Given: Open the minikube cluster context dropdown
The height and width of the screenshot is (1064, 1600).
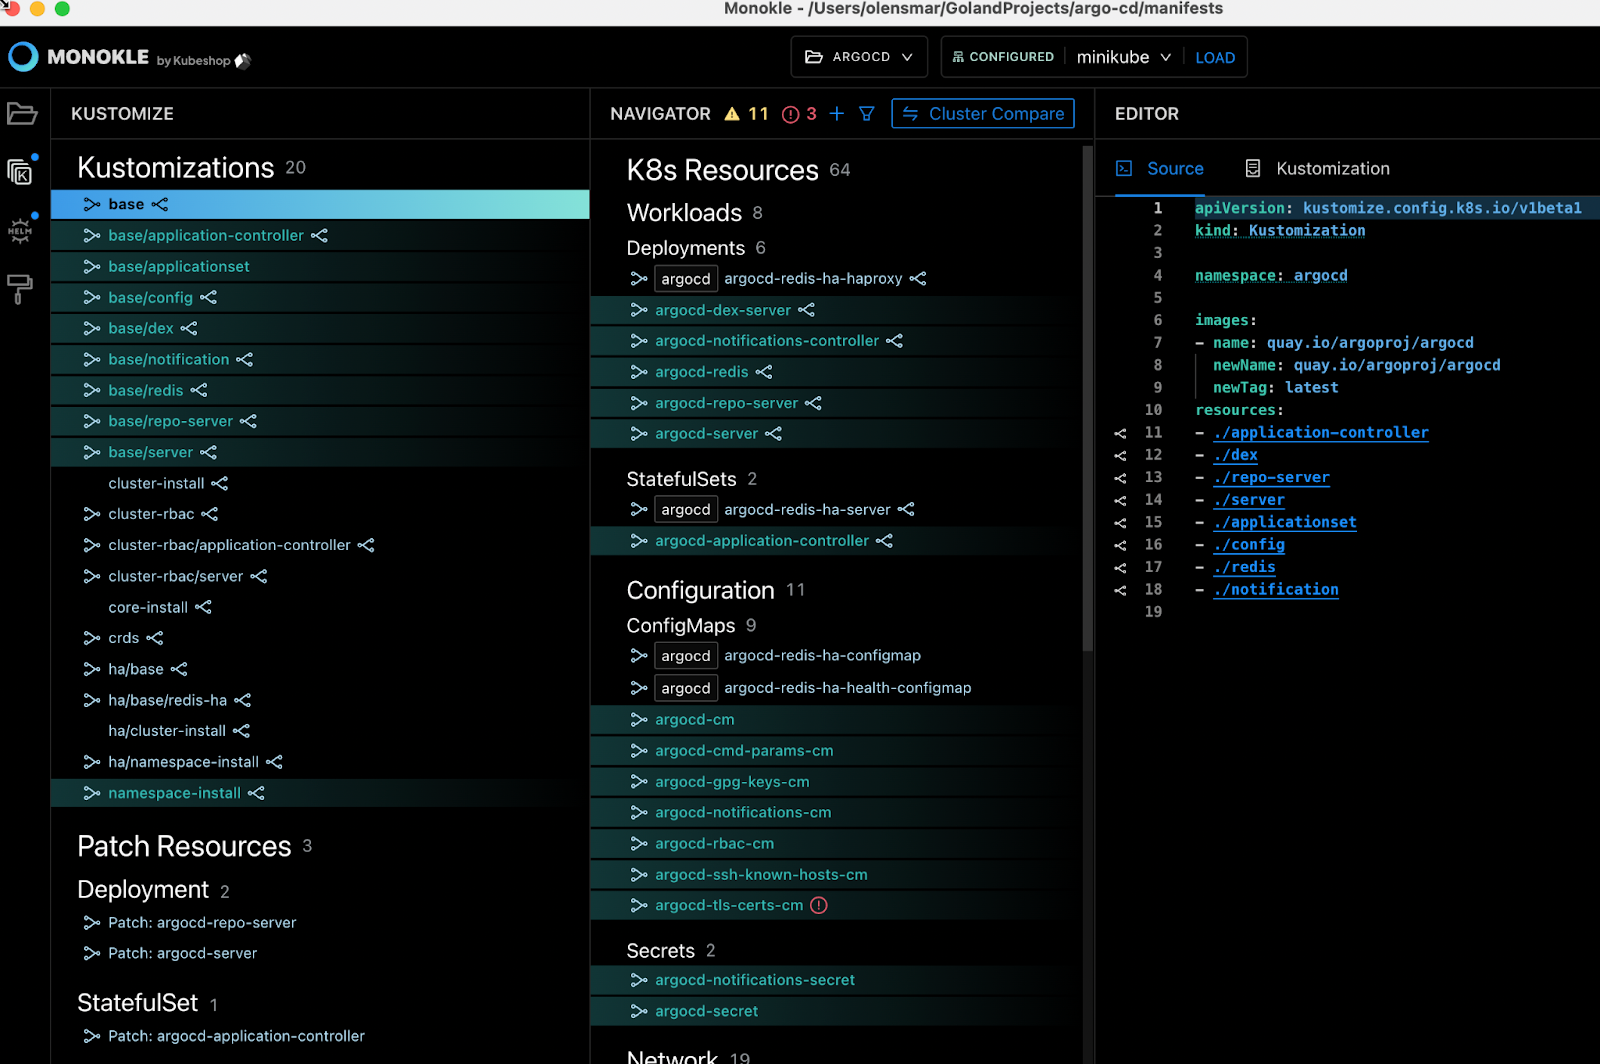Looking at the screenshot, I should 1123,57.
